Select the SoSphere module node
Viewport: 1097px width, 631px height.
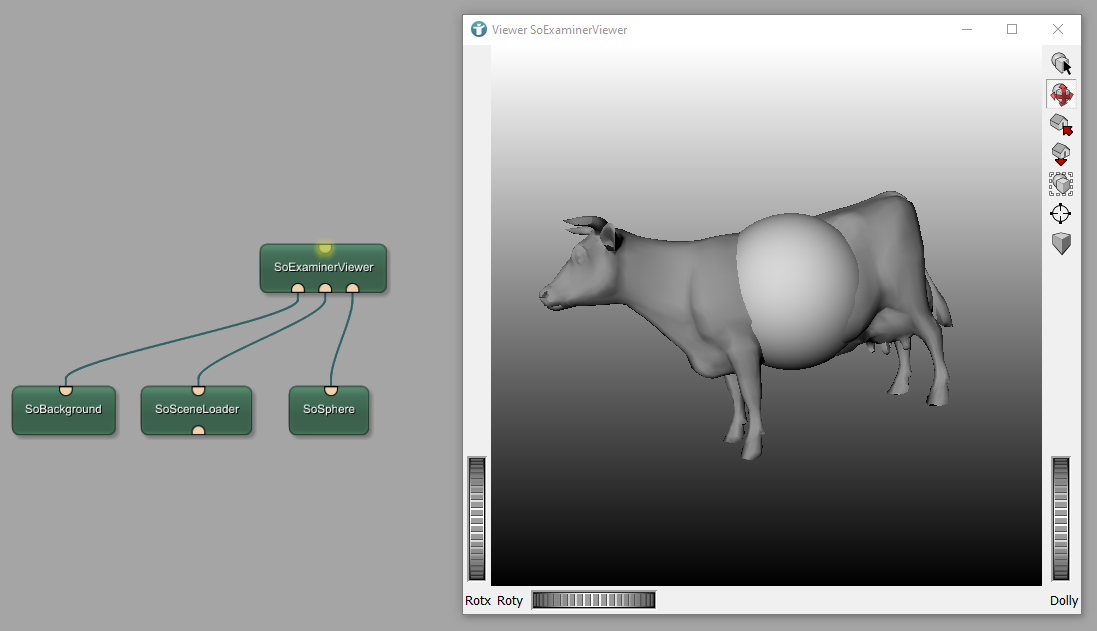tap(329, 410)
